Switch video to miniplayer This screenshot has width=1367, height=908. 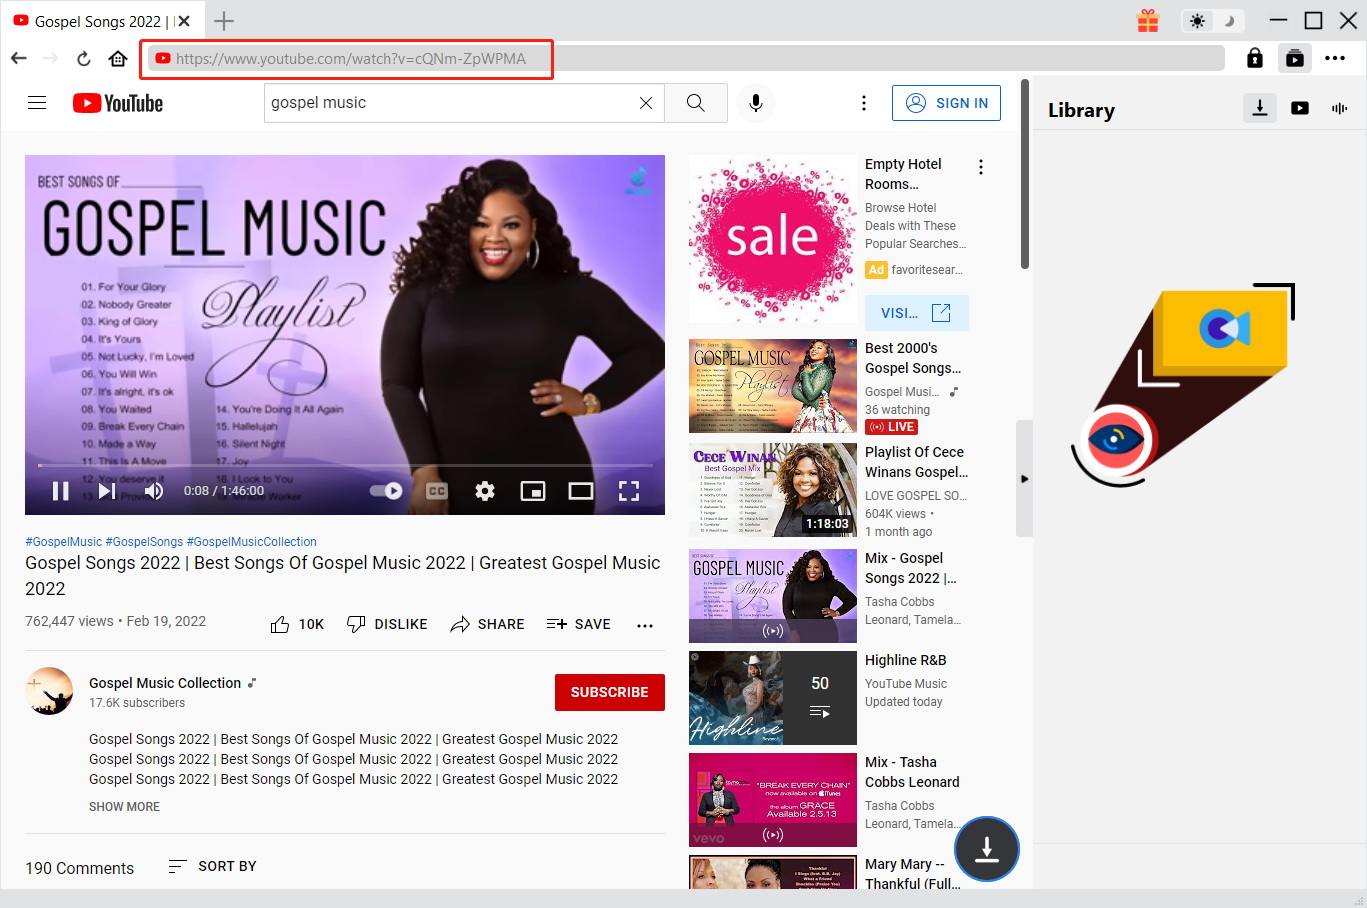pos(533,491)
